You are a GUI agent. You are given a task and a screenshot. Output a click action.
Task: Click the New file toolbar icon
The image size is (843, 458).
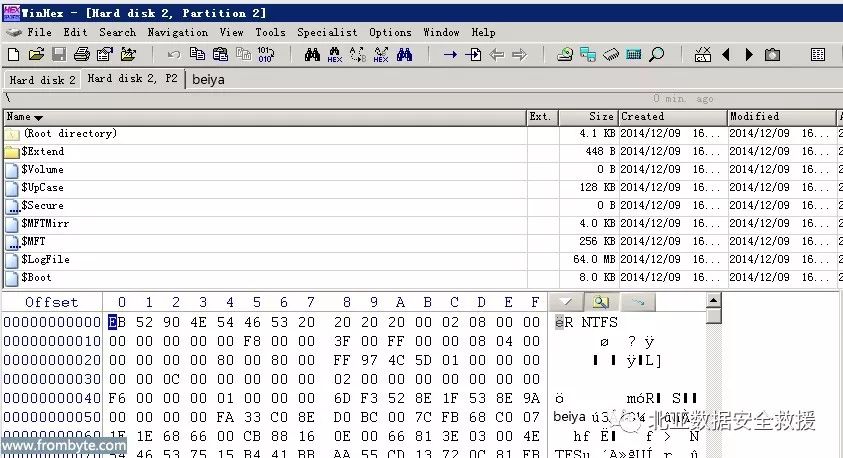click(x=13, y=54)
